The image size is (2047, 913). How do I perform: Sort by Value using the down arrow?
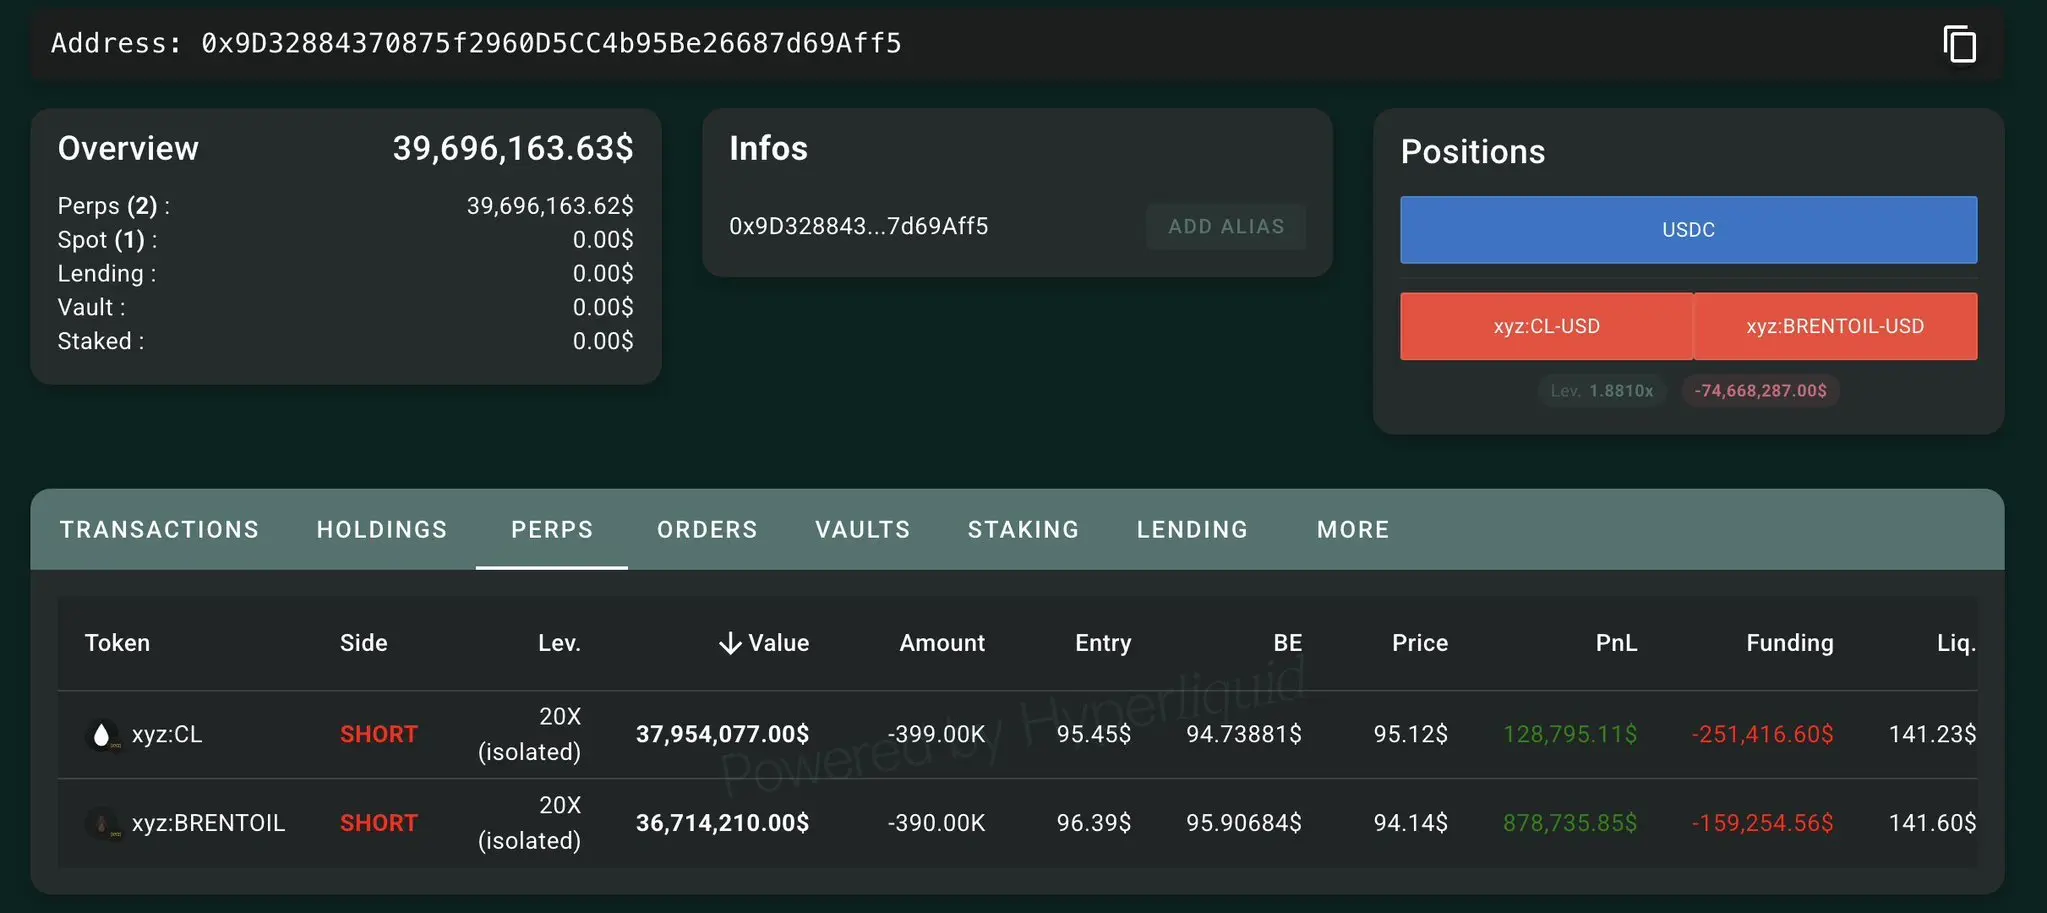click(x=730, y=643)
